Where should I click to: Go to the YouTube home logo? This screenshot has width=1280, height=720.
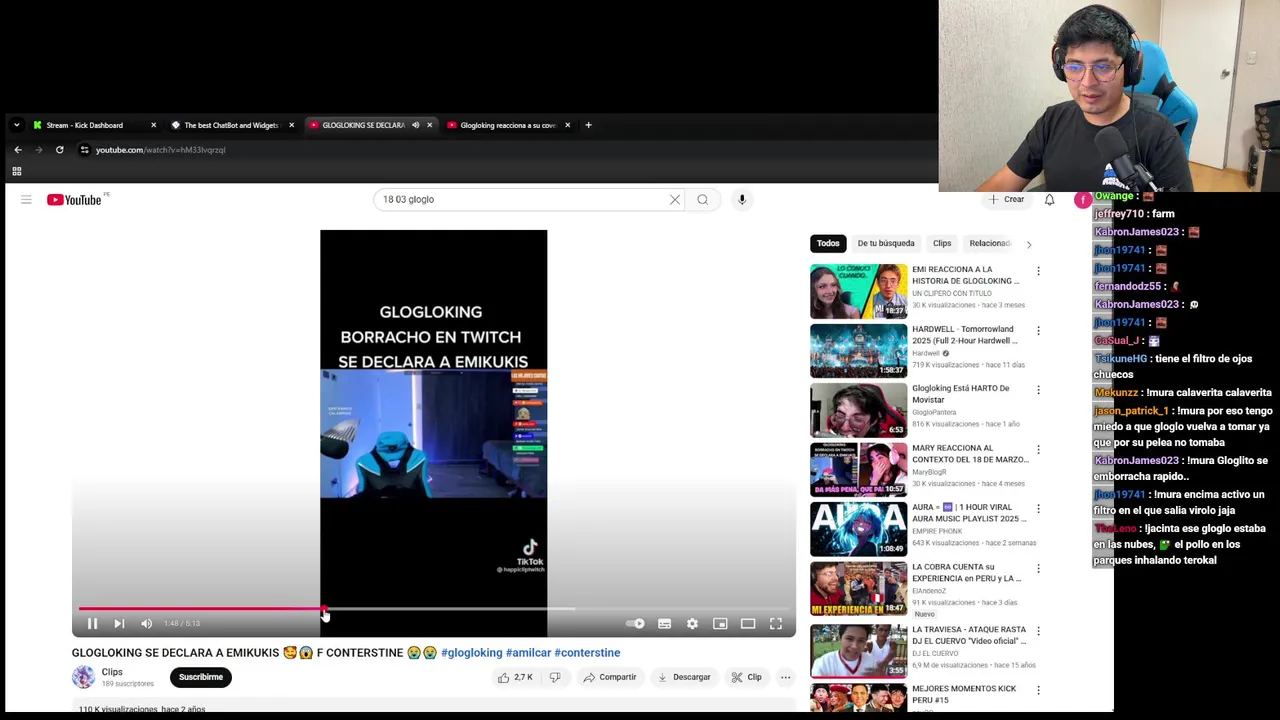(74, 200)
